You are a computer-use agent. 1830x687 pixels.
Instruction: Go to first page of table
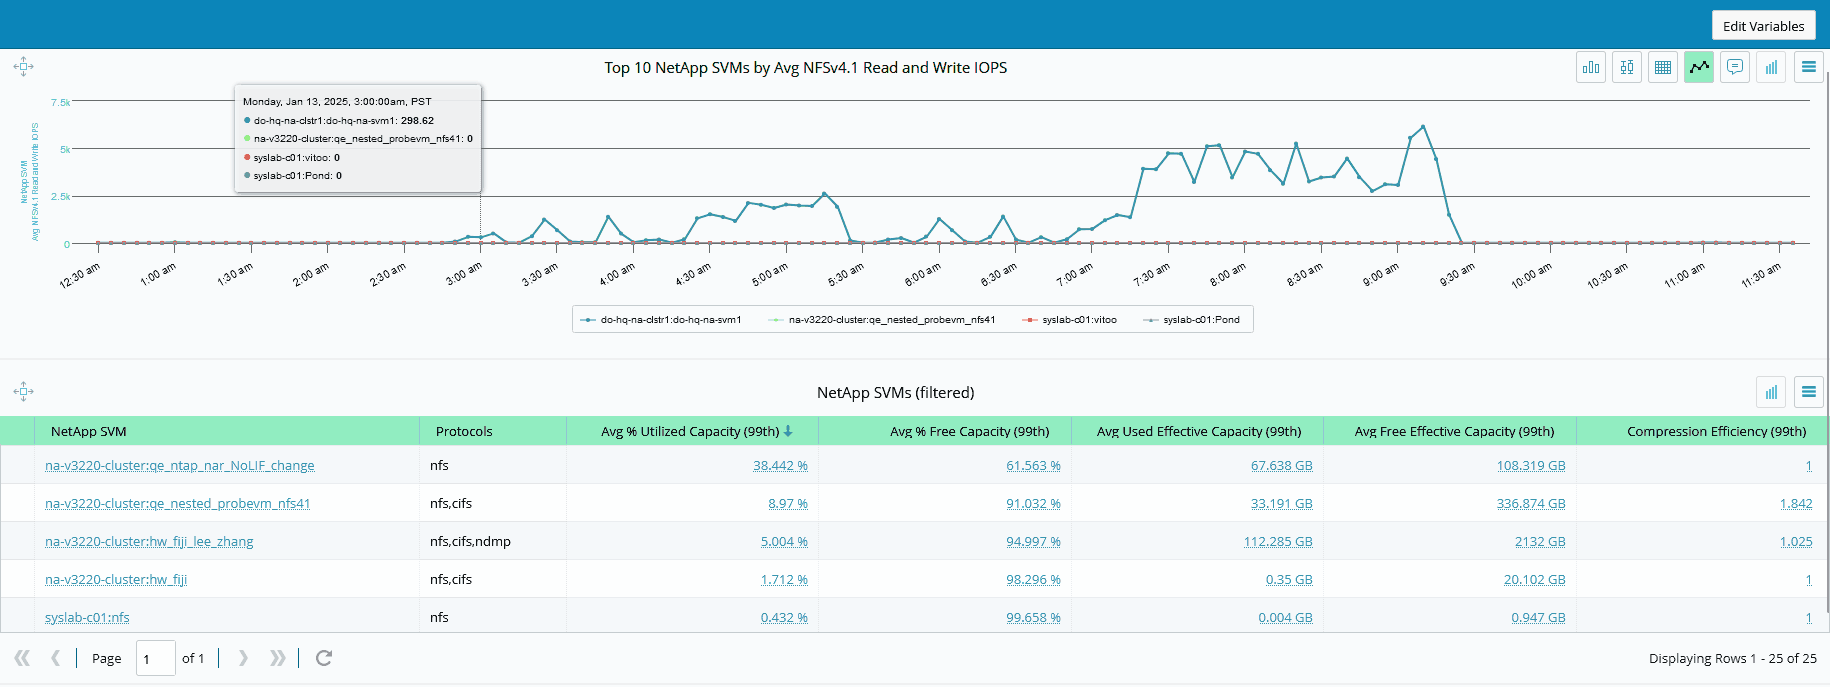22,658
